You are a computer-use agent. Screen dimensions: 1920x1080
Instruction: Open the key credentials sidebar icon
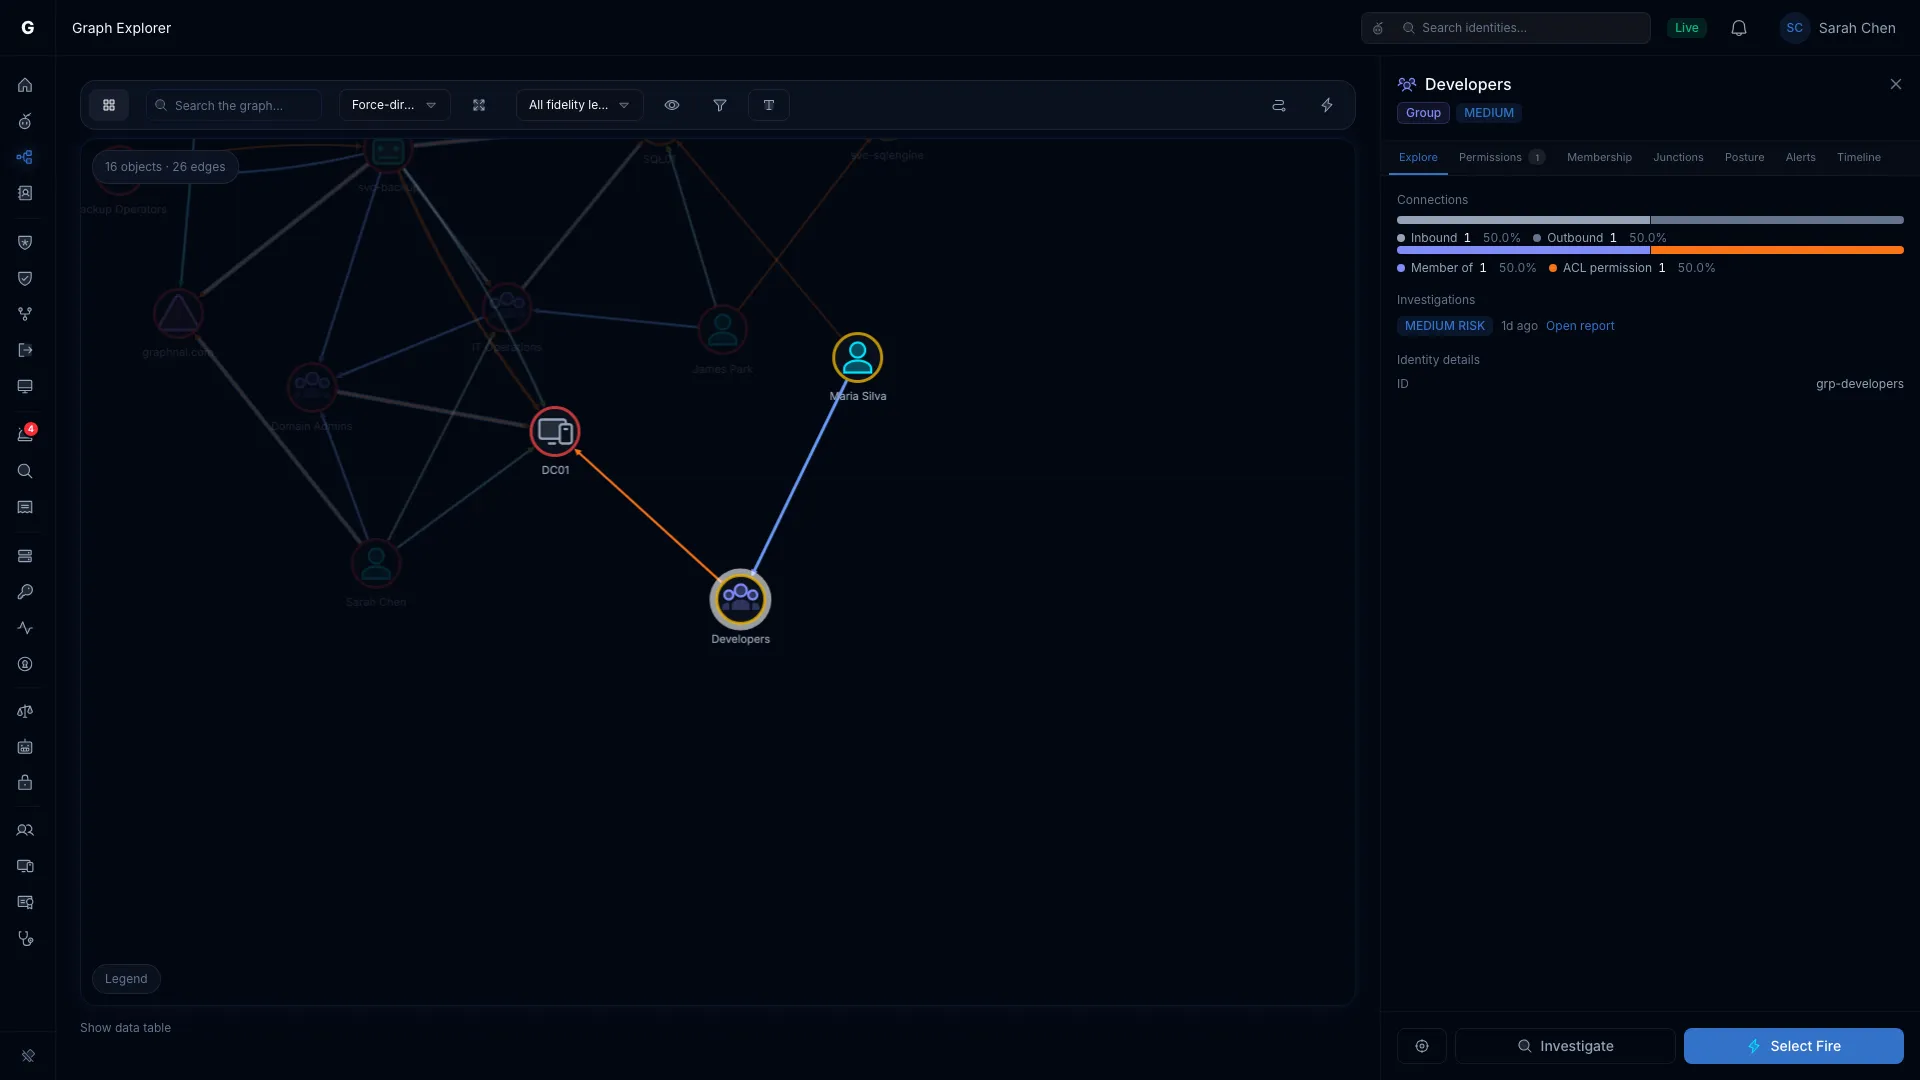coord(25,592)
